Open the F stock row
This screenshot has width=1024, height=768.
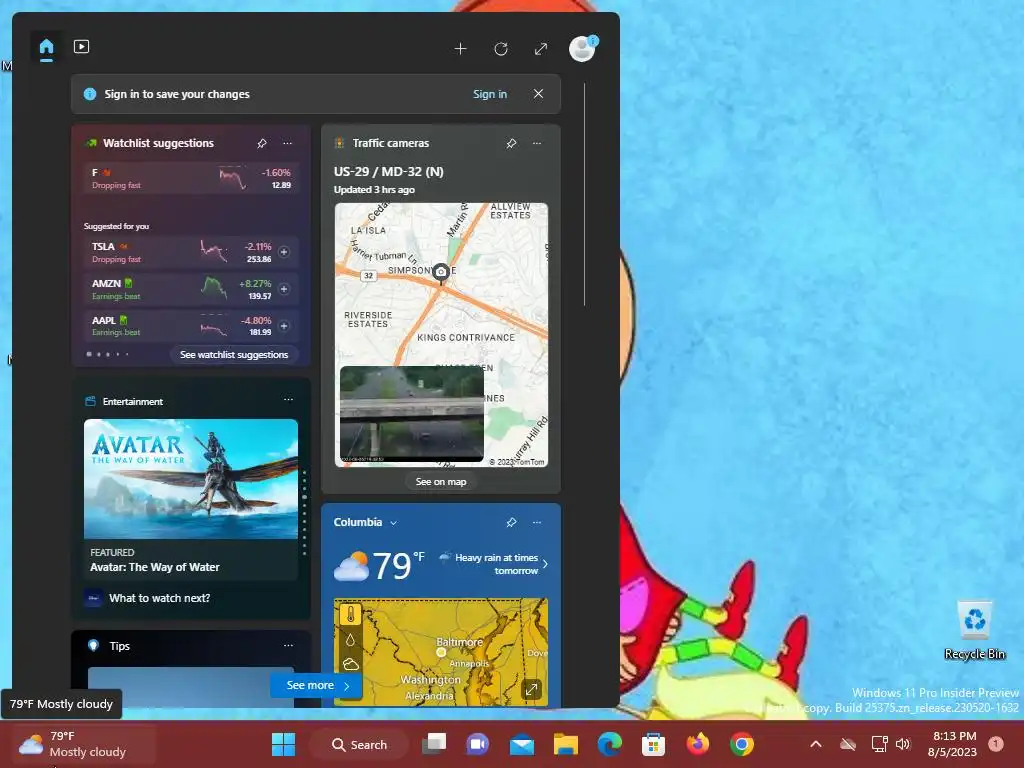tap(191, 178)
